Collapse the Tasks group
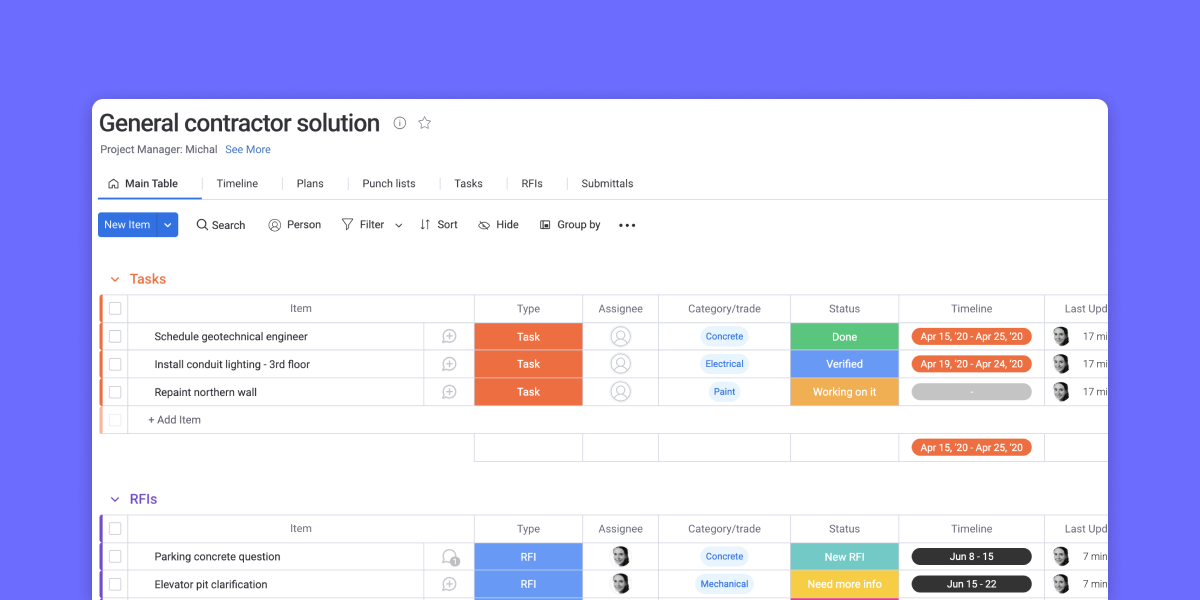This screenshot has width=1200, height=600. pyautogui.click(x=115, y=279)
